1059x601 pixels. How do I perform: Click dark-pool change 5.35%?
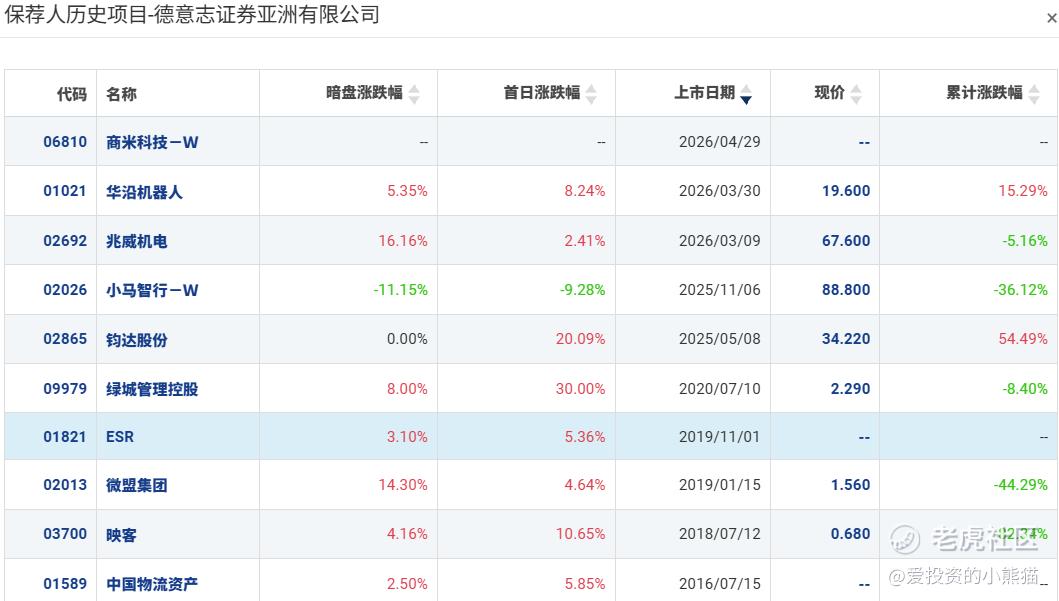coord(407,191)
